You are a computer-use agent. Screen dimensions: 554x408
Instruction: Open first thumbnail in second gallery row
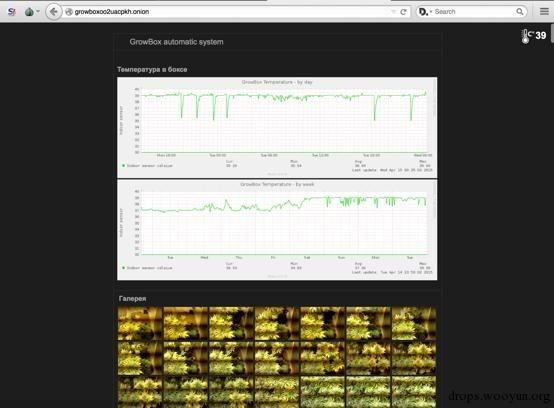tap(140, 358)
